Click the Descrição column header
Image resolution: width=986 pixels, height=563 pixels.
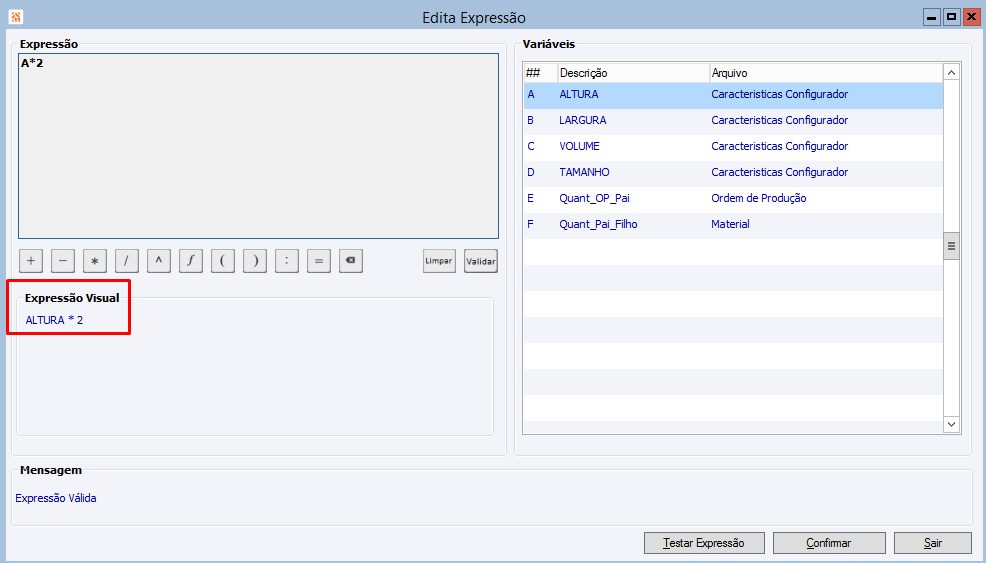coord(633,73)
